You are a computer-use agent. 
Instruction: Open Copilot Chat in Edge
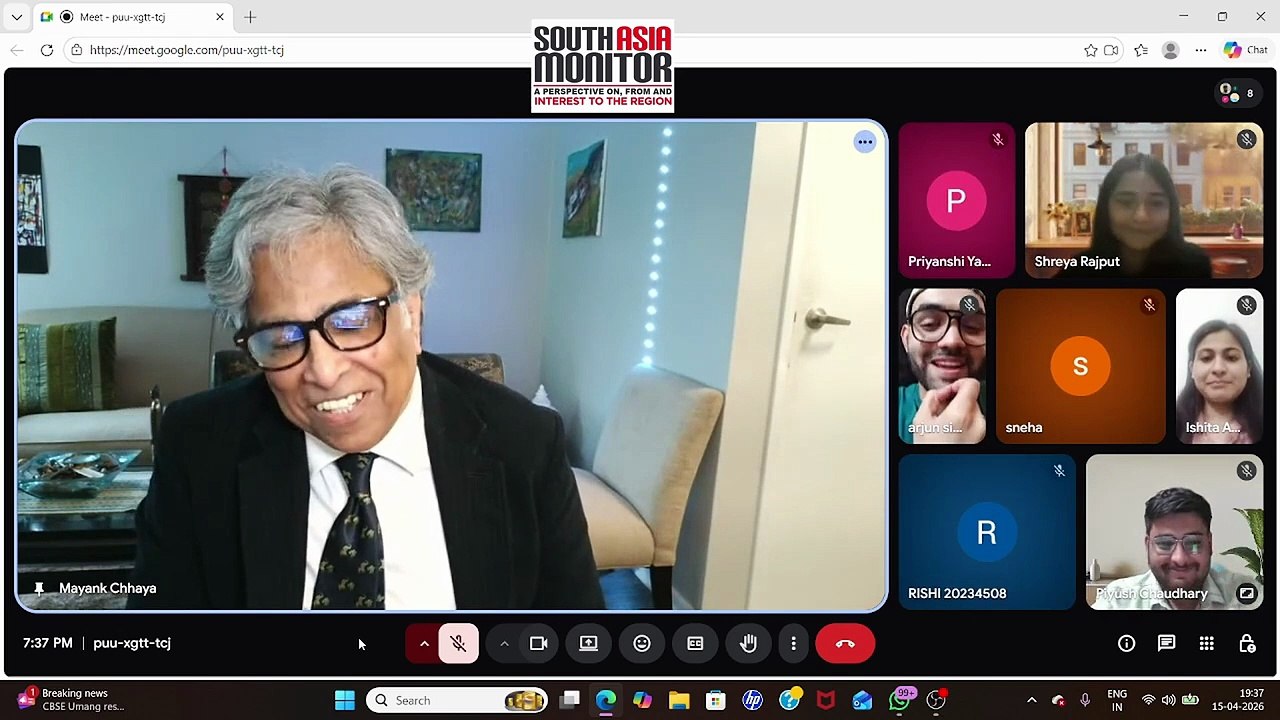(x=1246, y=50)
